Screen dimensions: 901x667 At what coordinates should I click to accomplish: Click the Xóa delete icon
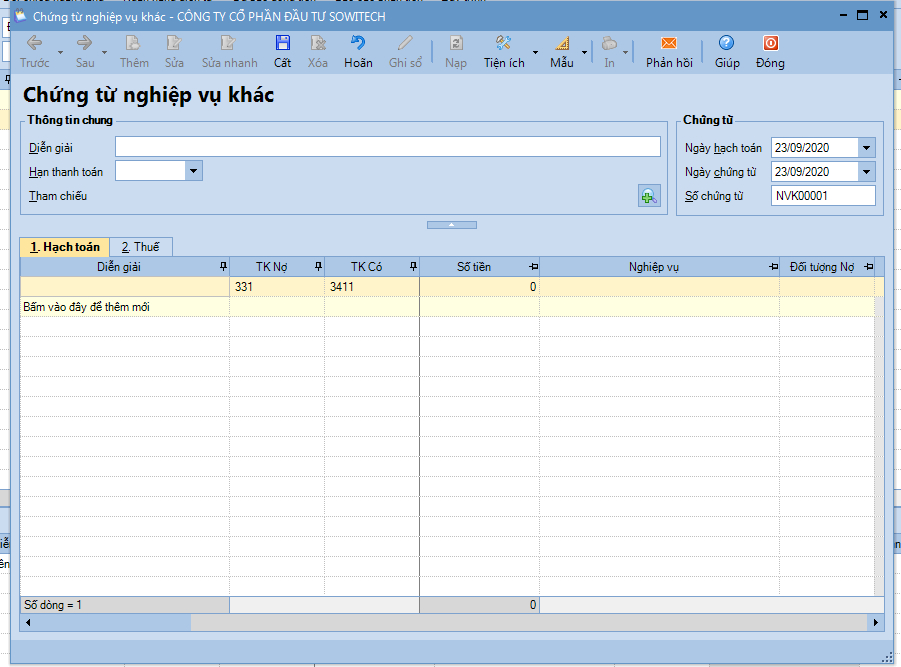pyautogui.click(x=318, y=43)
